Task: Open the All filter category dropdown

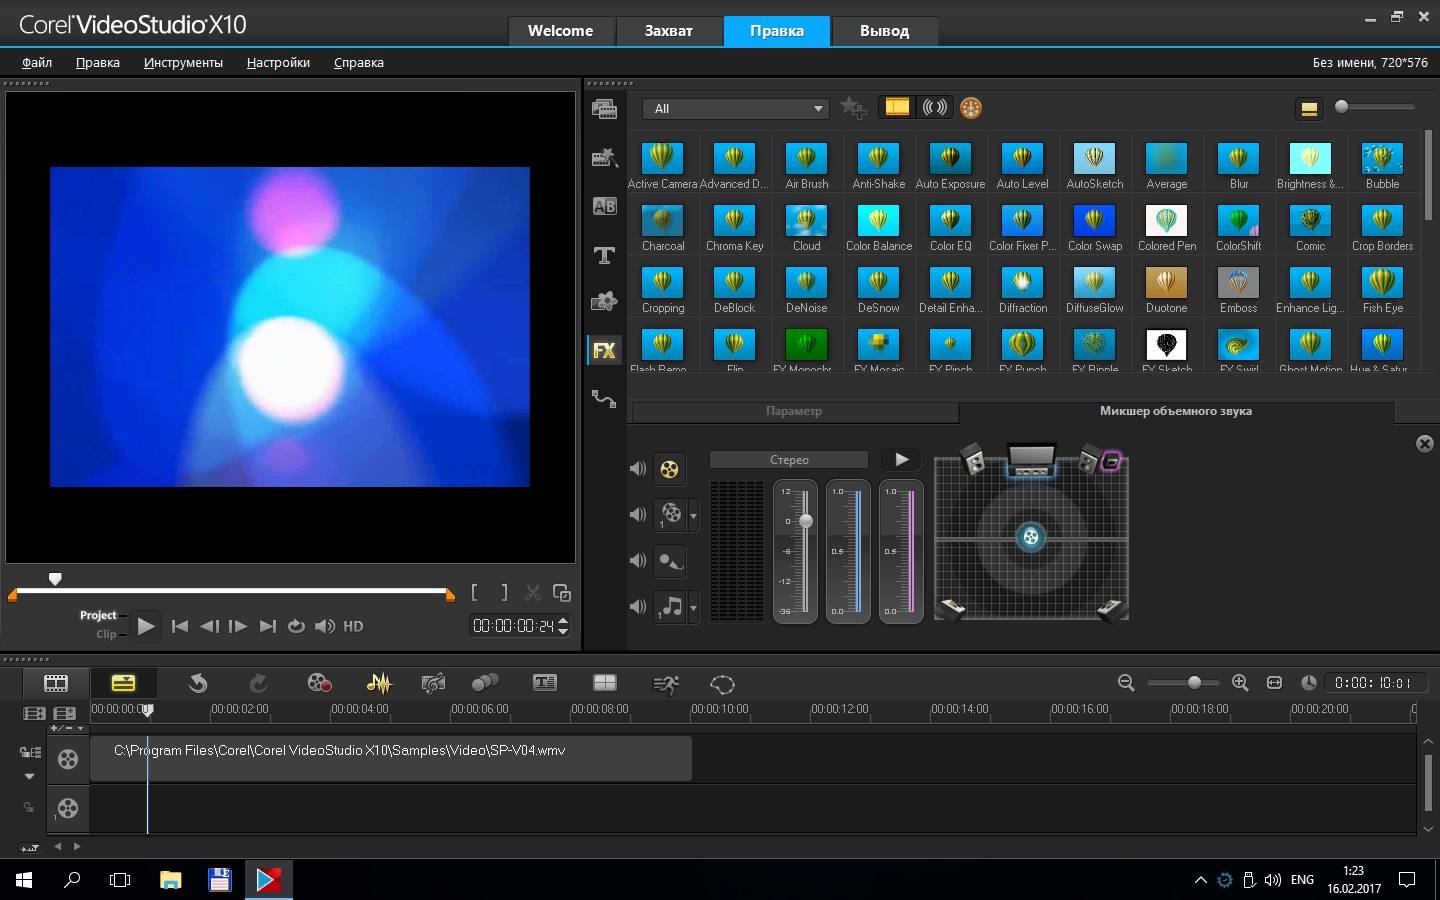Action: click(736, 108)
